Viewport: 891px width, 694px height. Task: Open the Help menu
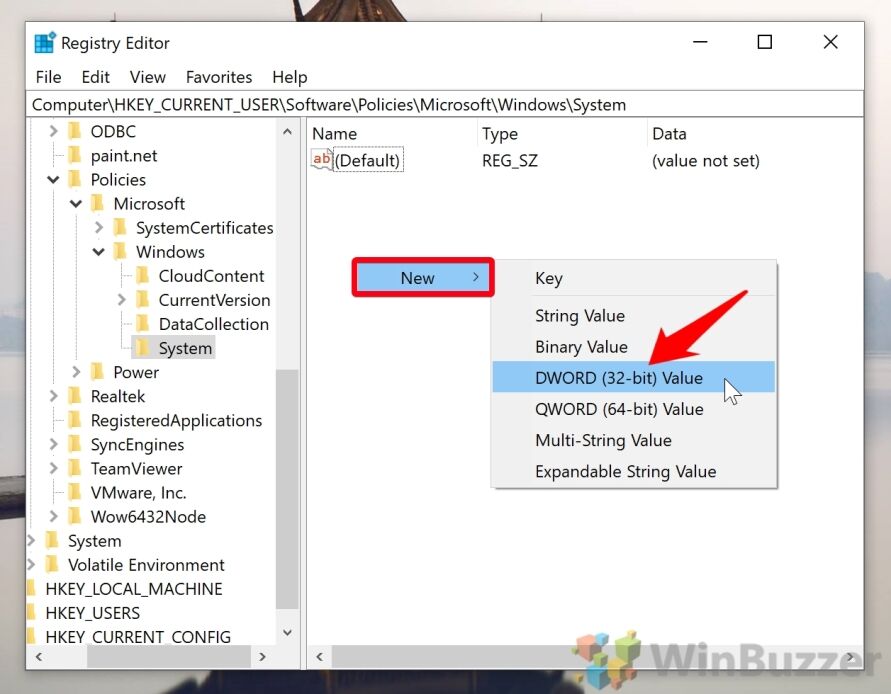point(290,77)
